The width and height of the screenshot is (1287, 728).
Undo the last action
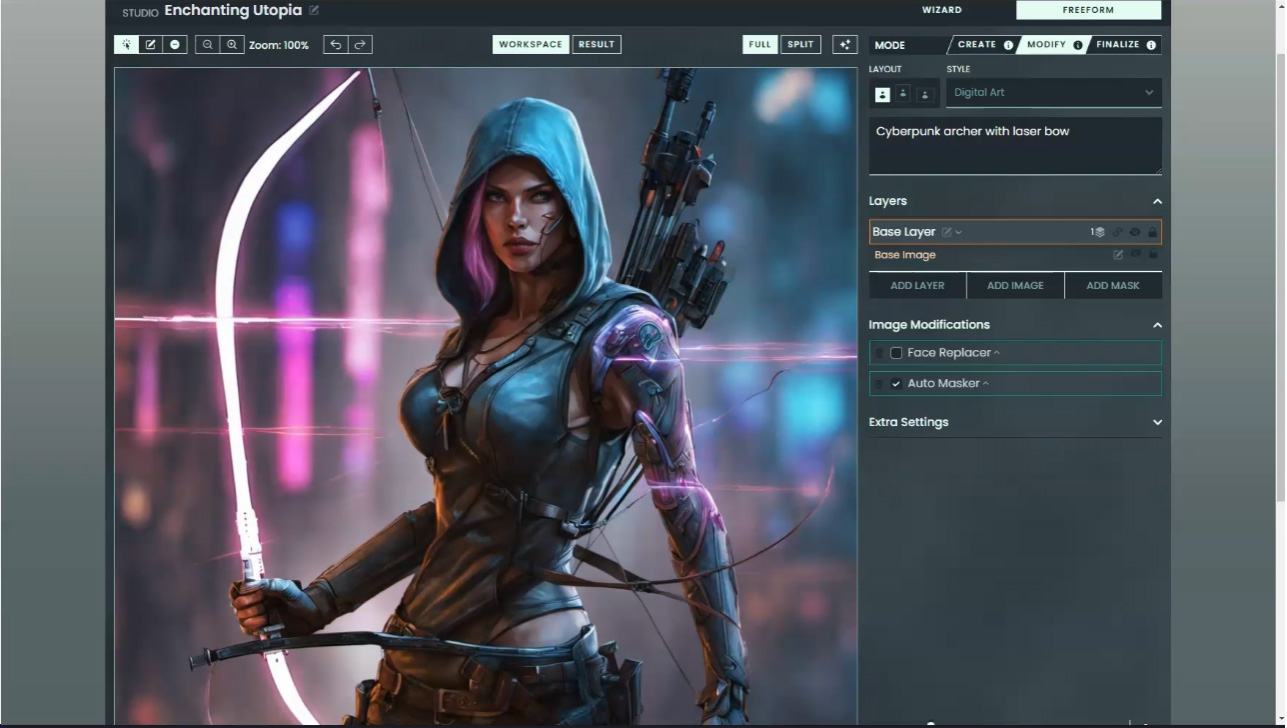click(336, 45)
